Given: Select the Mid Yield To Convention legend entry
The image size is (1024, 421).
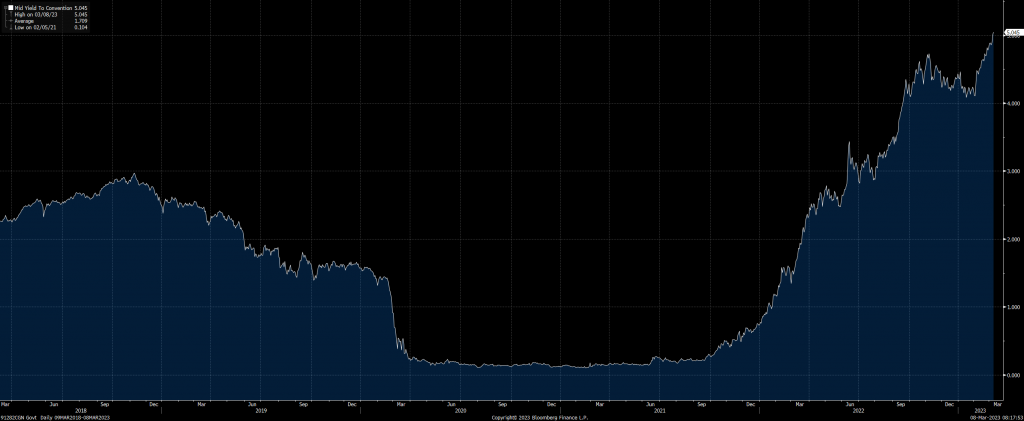Looking at the screenshot, I should pyautogui.click(x=42, y=7).
